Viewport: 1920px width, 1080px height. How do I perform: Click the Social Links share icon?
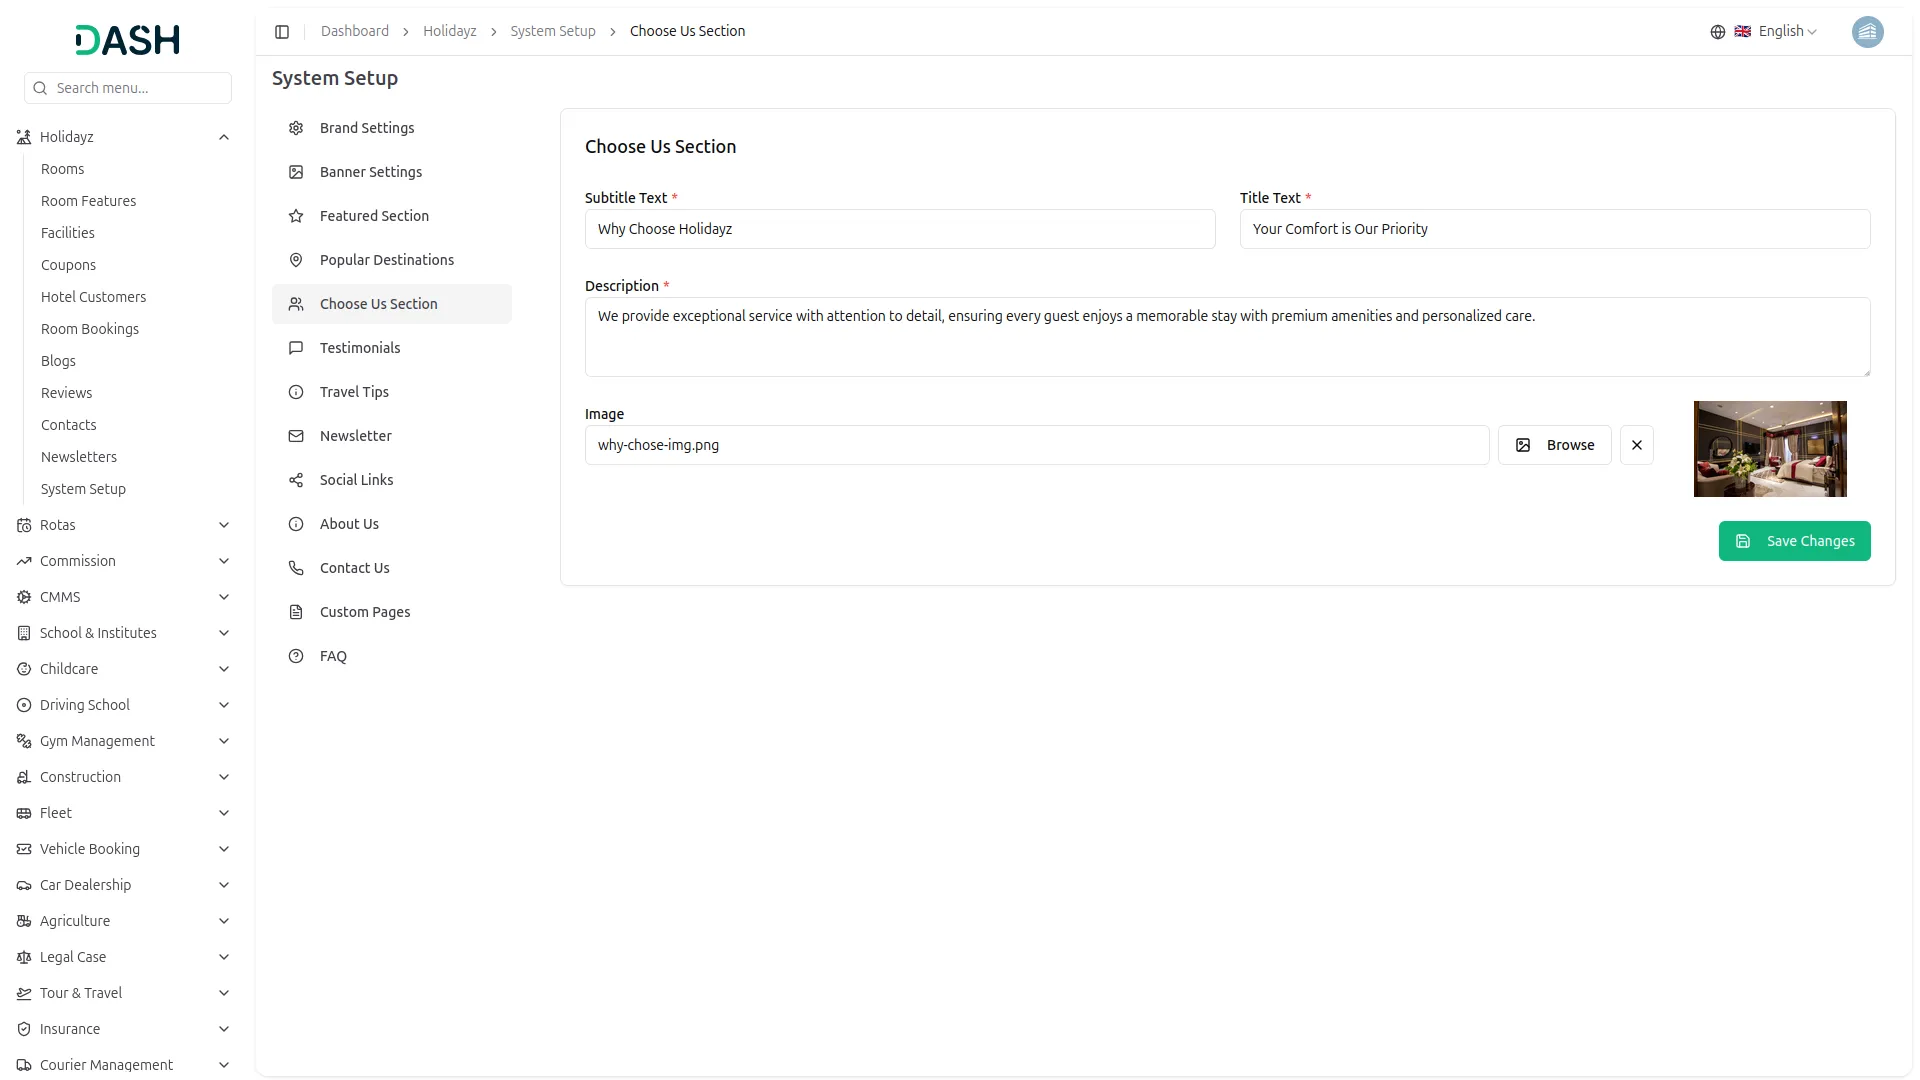(x=296, y=480)
